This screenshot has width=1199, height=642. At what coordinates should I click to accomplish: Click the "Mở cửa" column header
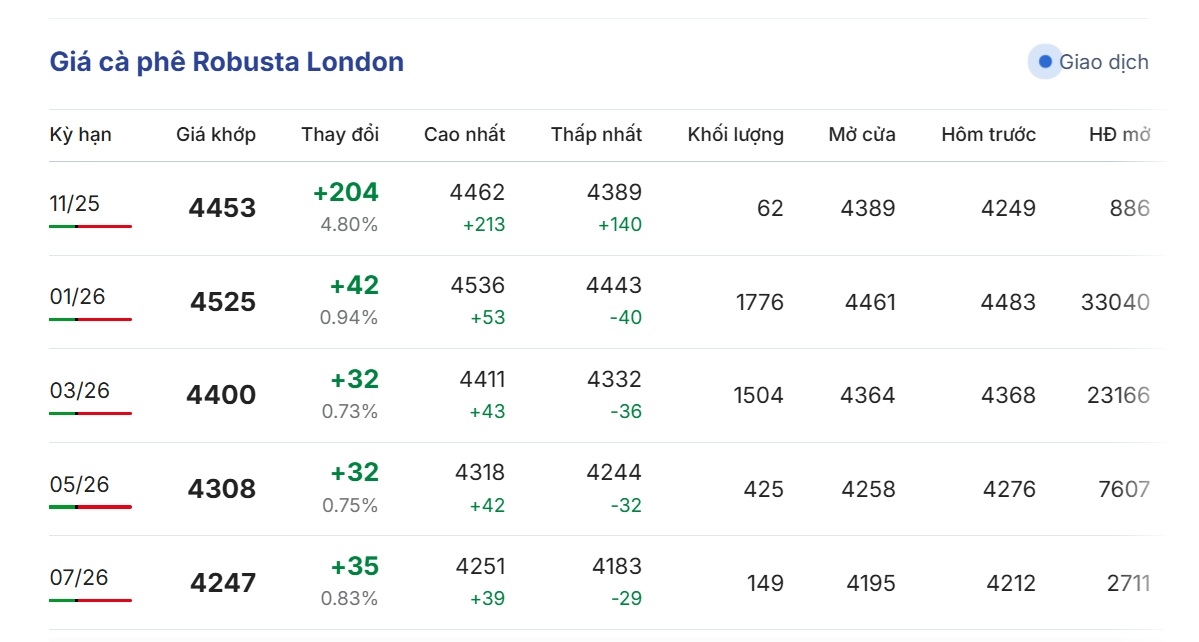[x=861, y=134]
